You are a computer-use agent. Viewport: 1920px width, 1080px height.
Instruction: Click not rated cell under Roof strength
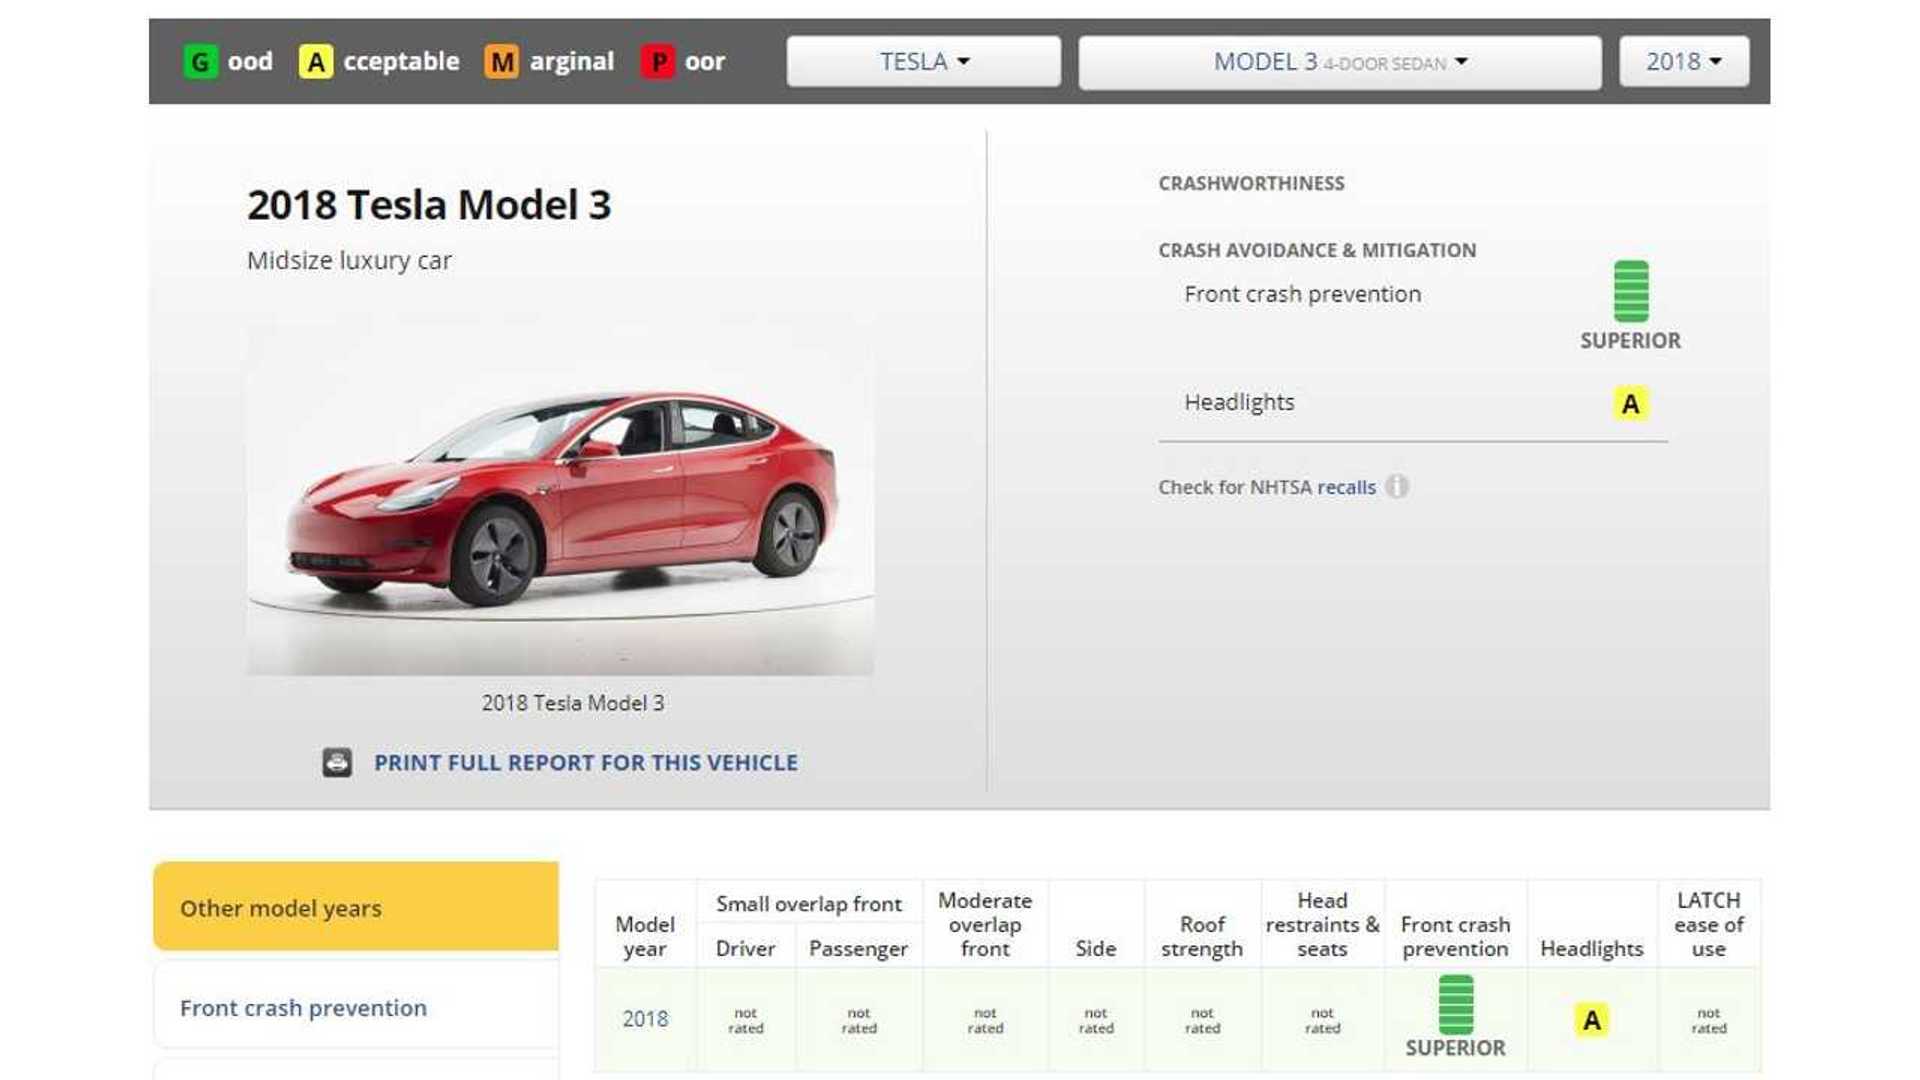tap(1202, 1021)
